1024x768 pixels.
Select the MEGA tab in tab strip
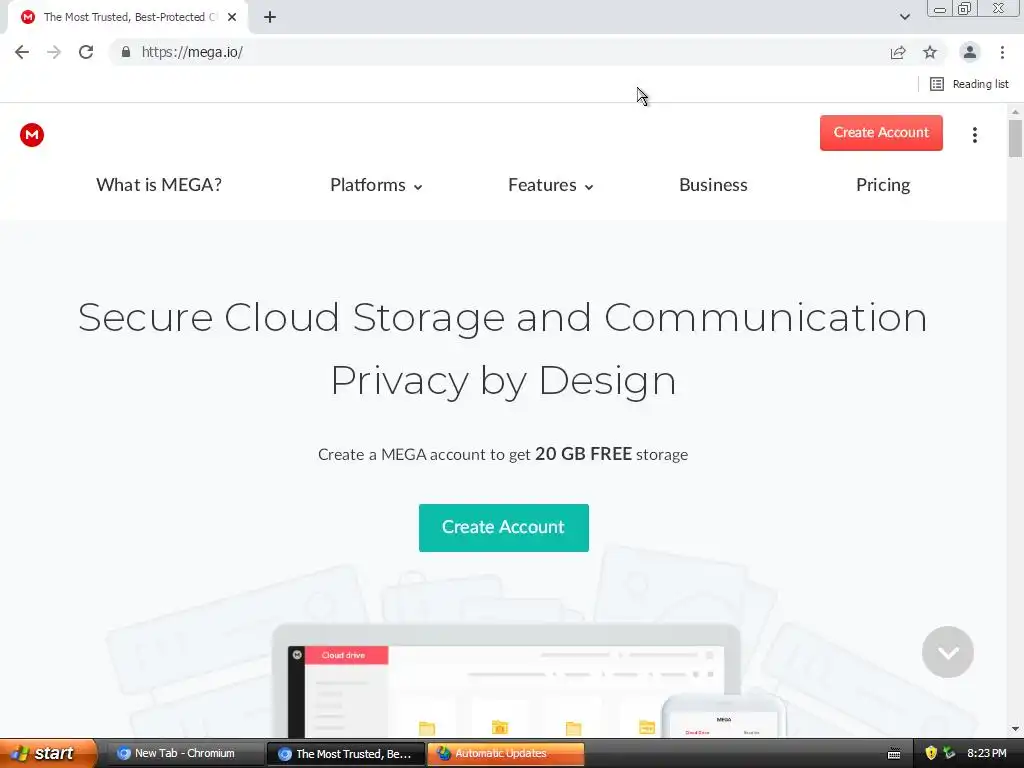(127, 17)
